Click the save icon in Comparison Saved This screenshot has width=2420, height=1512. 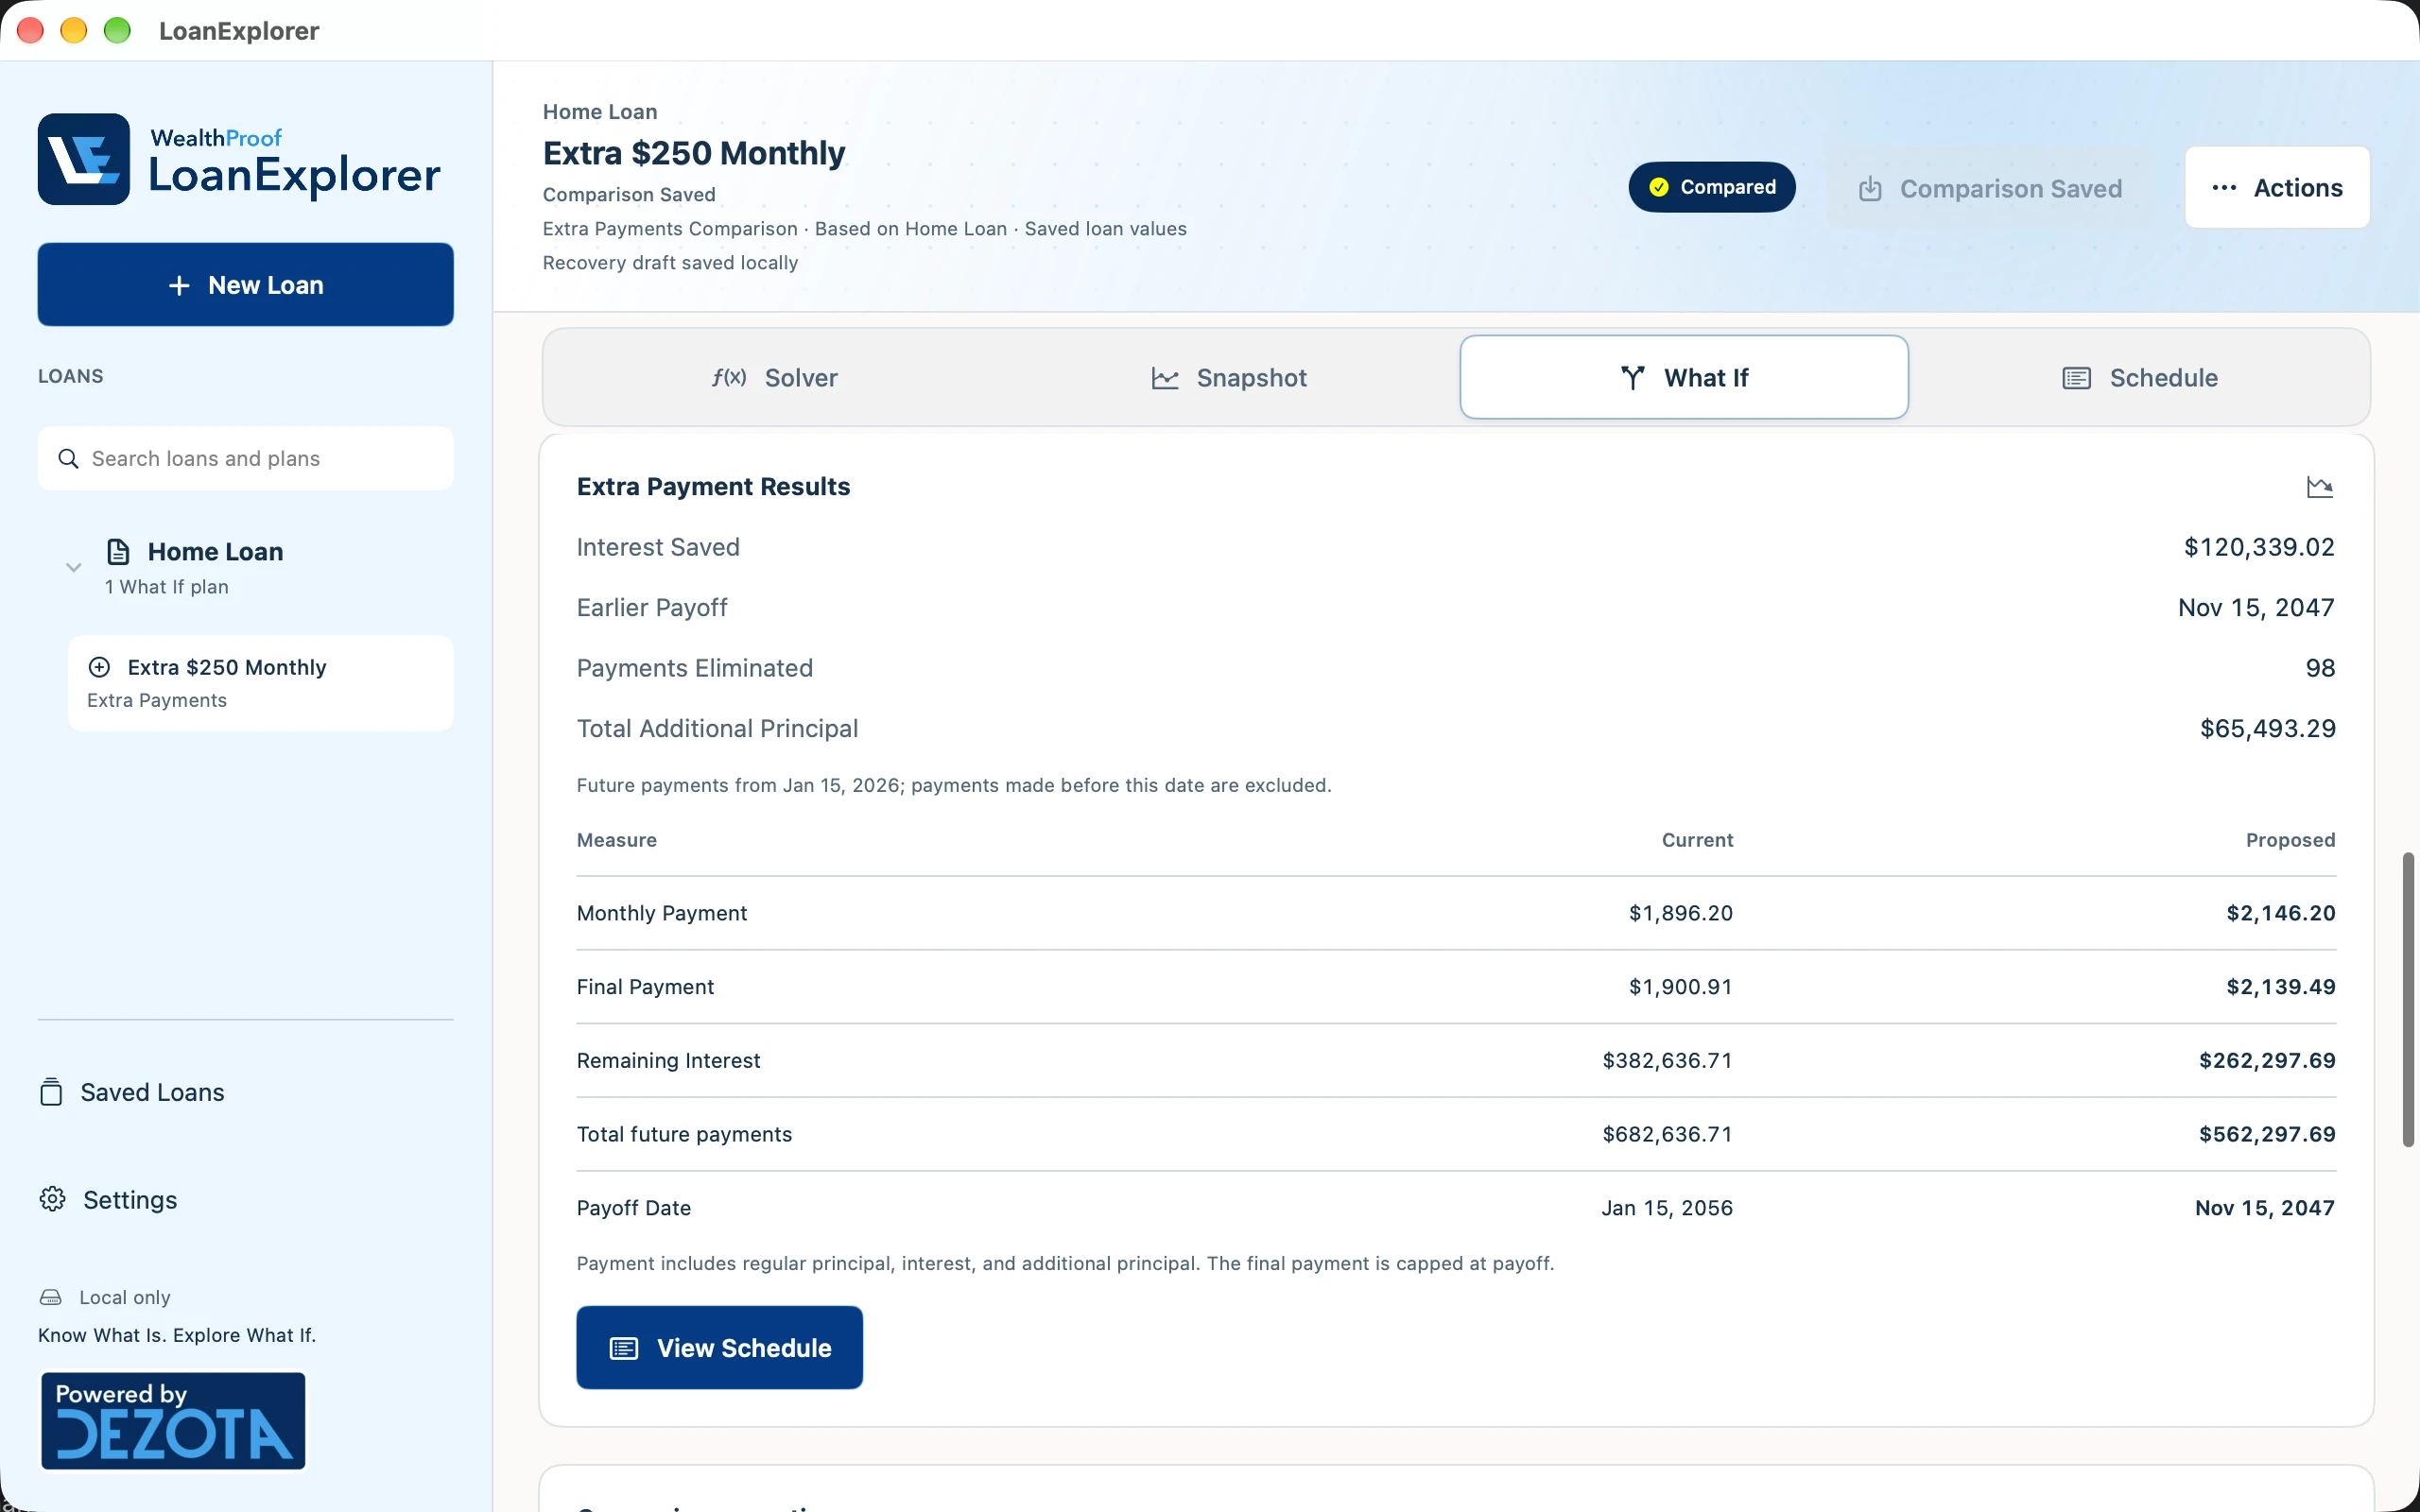1870,189
